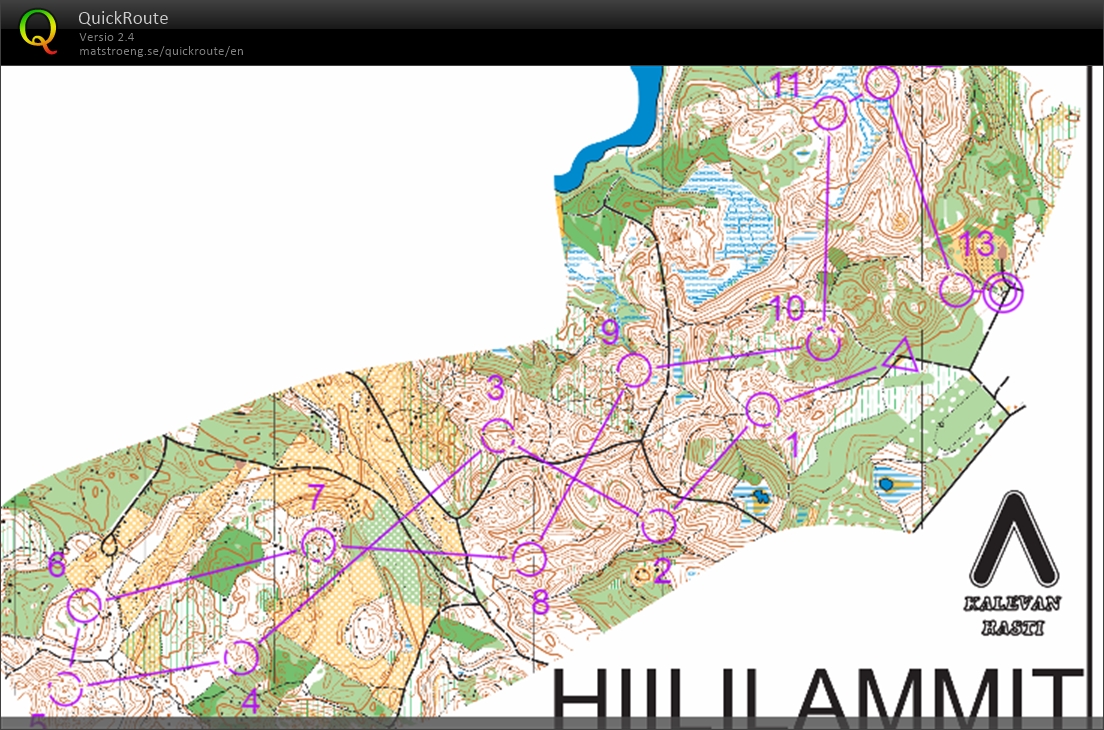Click the QuickRoute "Q" application logo
The height and width of the screenshot is (730, 1104).
point(40,31)
